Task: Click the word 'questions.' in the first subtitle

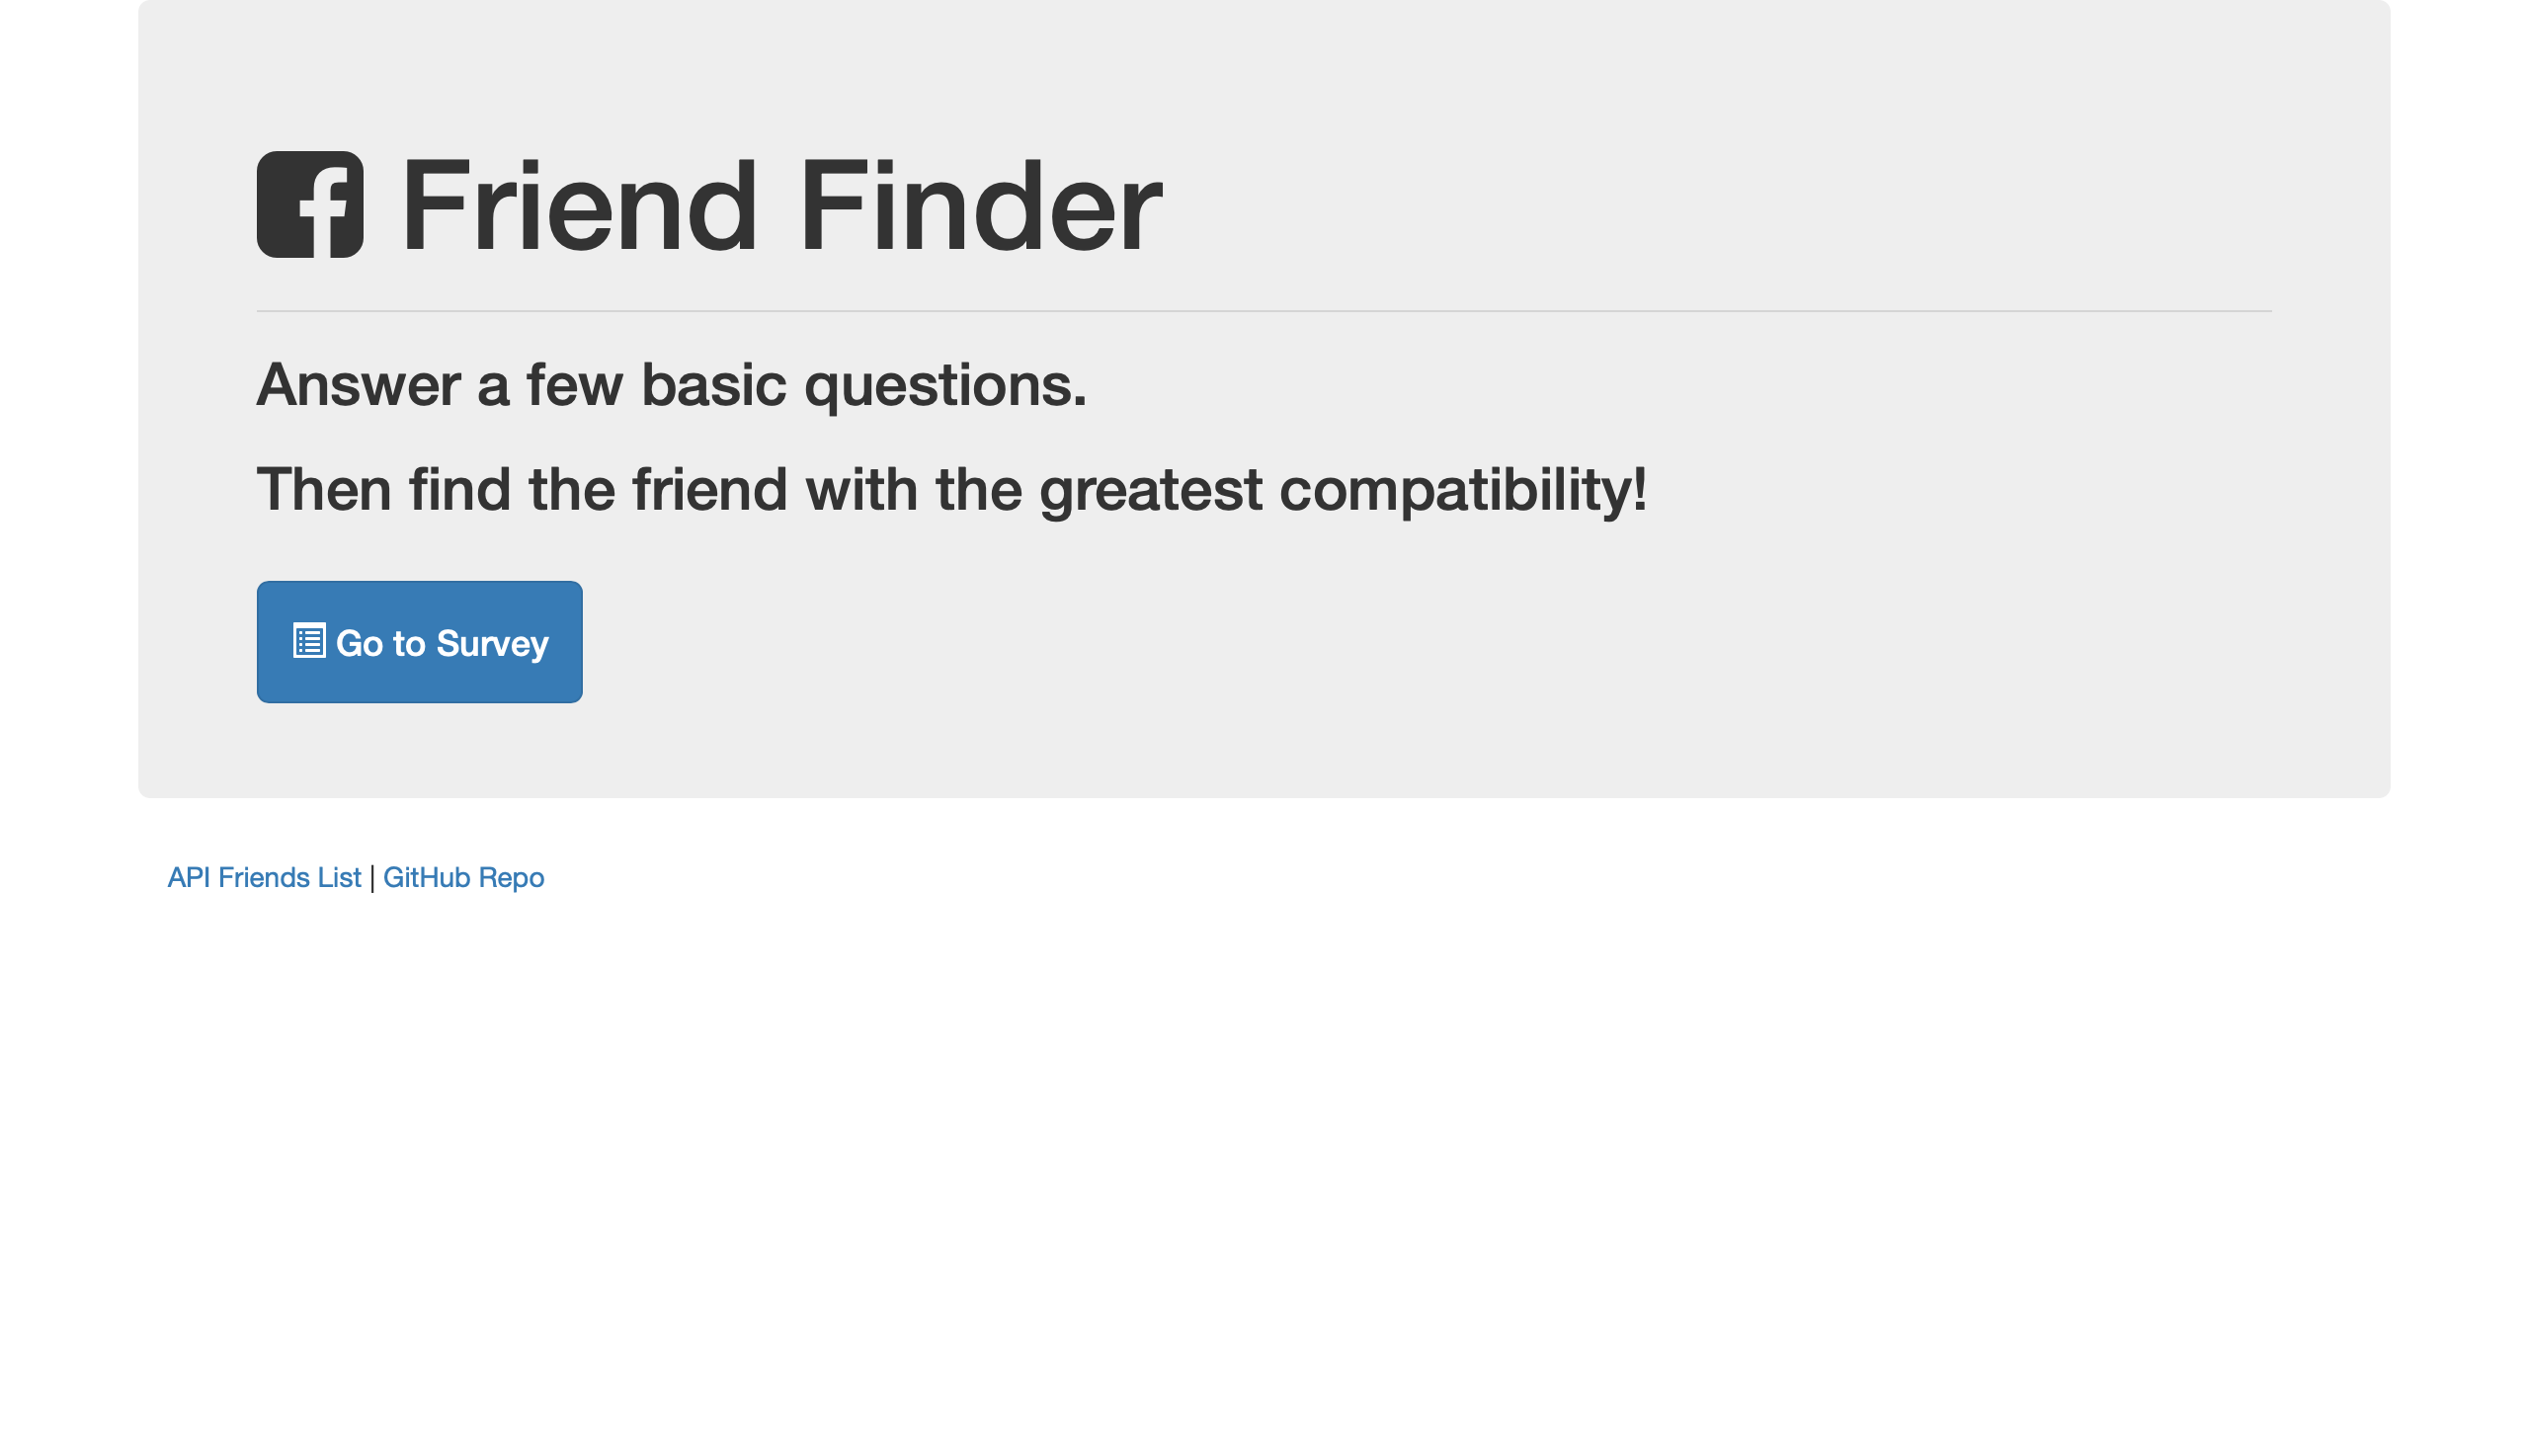Action: (945, 387)
